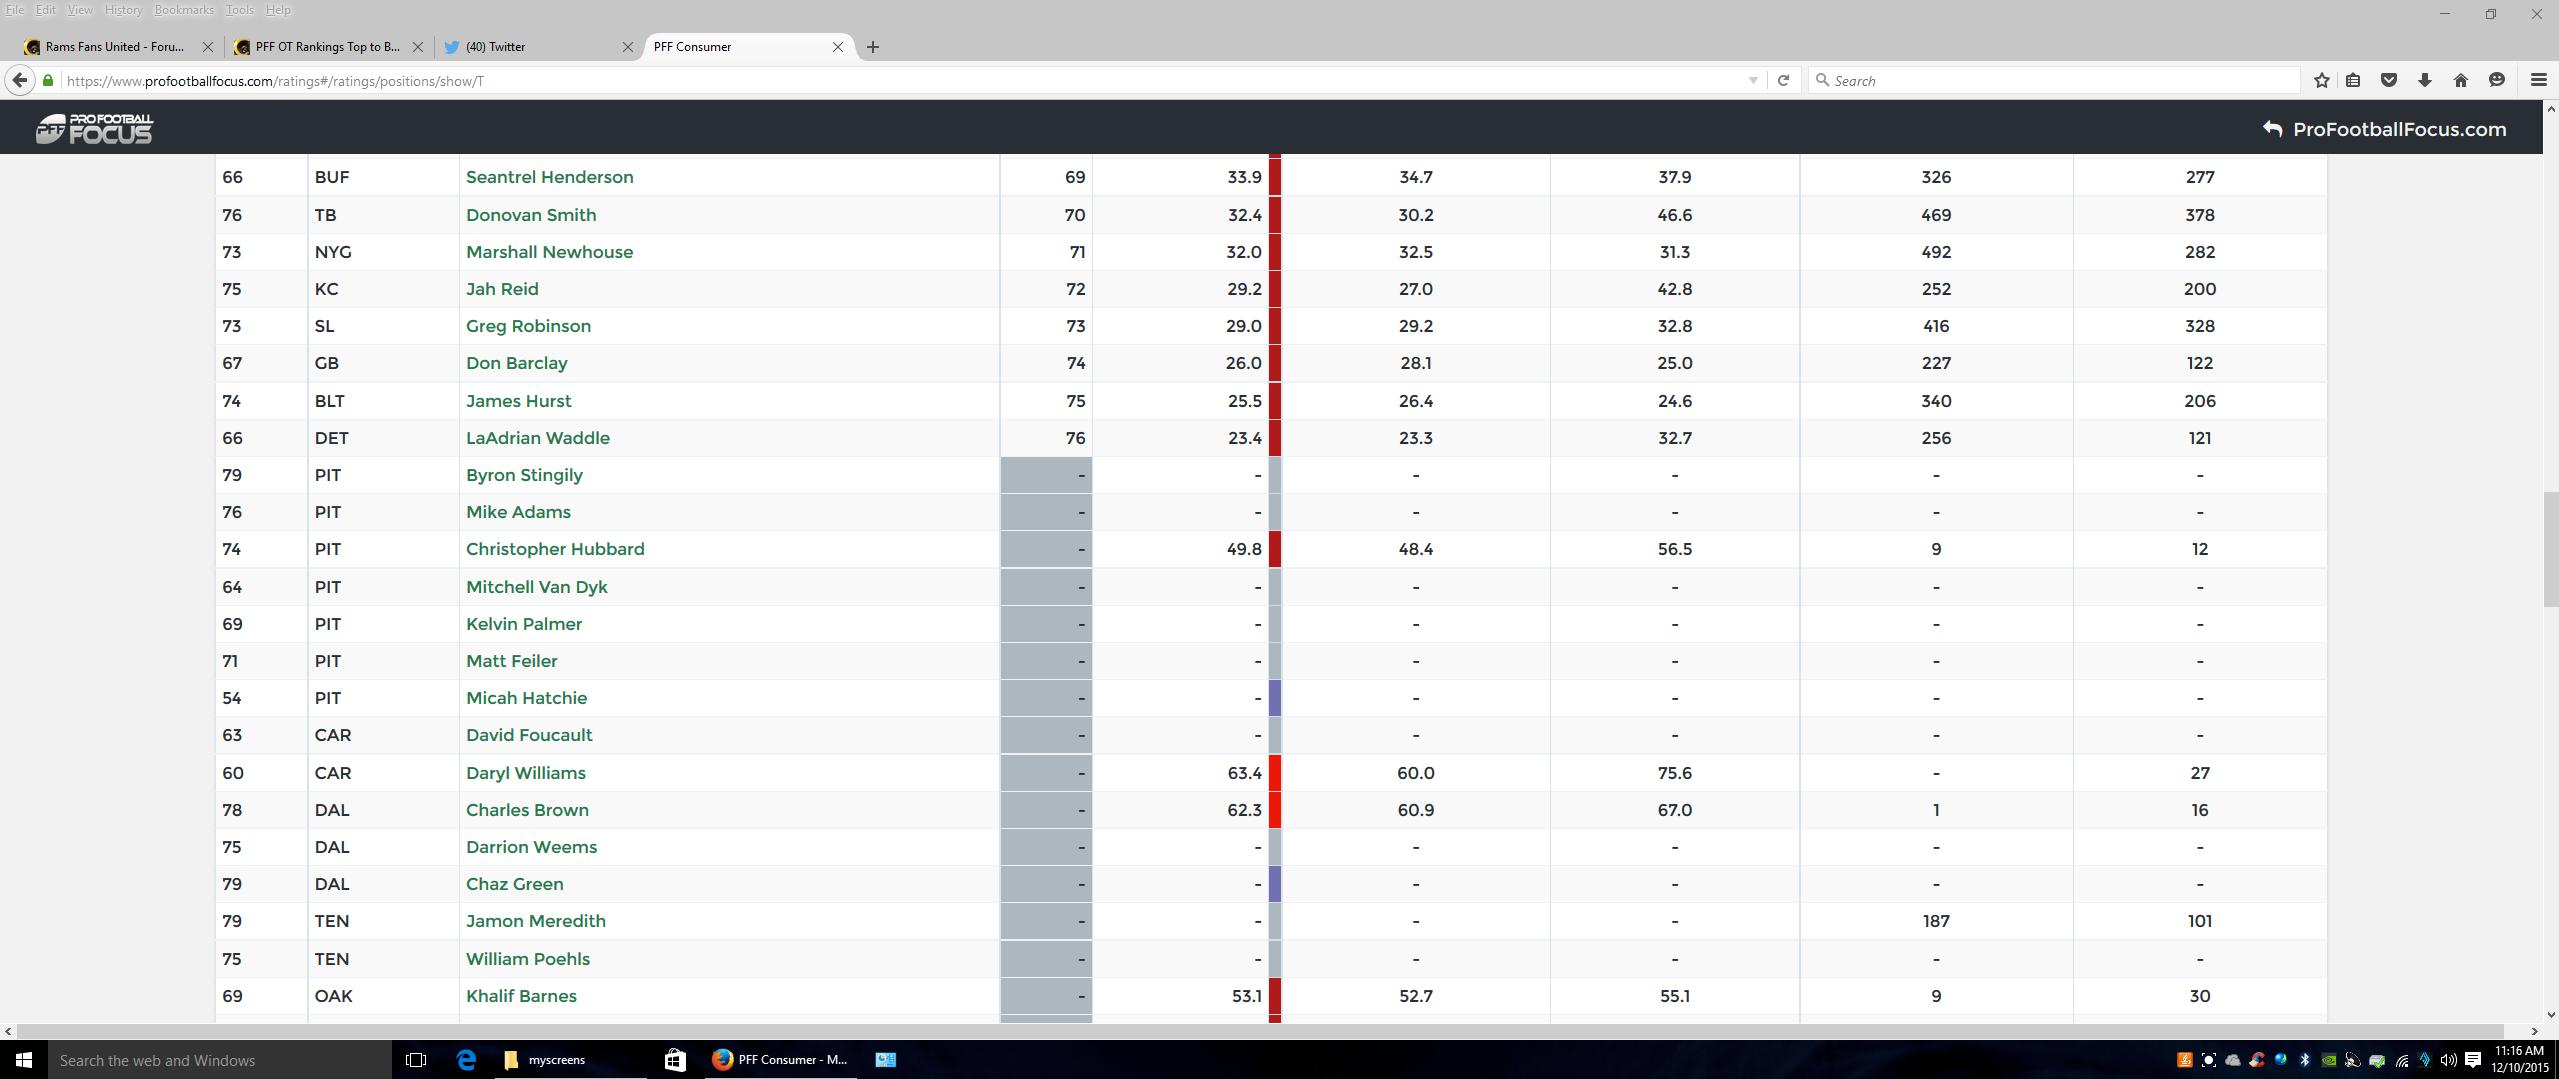Open the Edit menu
Screen dimensions: 2559x1079
[x=46, y=10]
